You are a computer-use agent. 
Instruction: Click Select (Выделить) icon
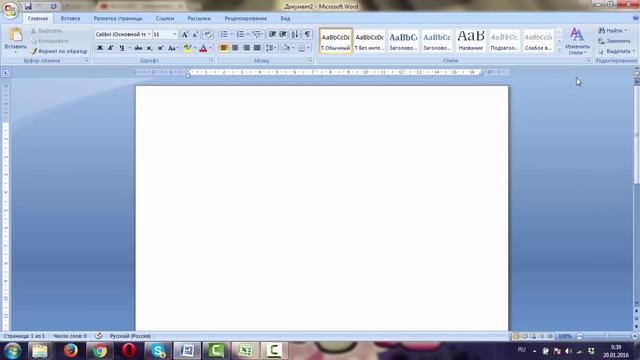[x=601, y=51]
